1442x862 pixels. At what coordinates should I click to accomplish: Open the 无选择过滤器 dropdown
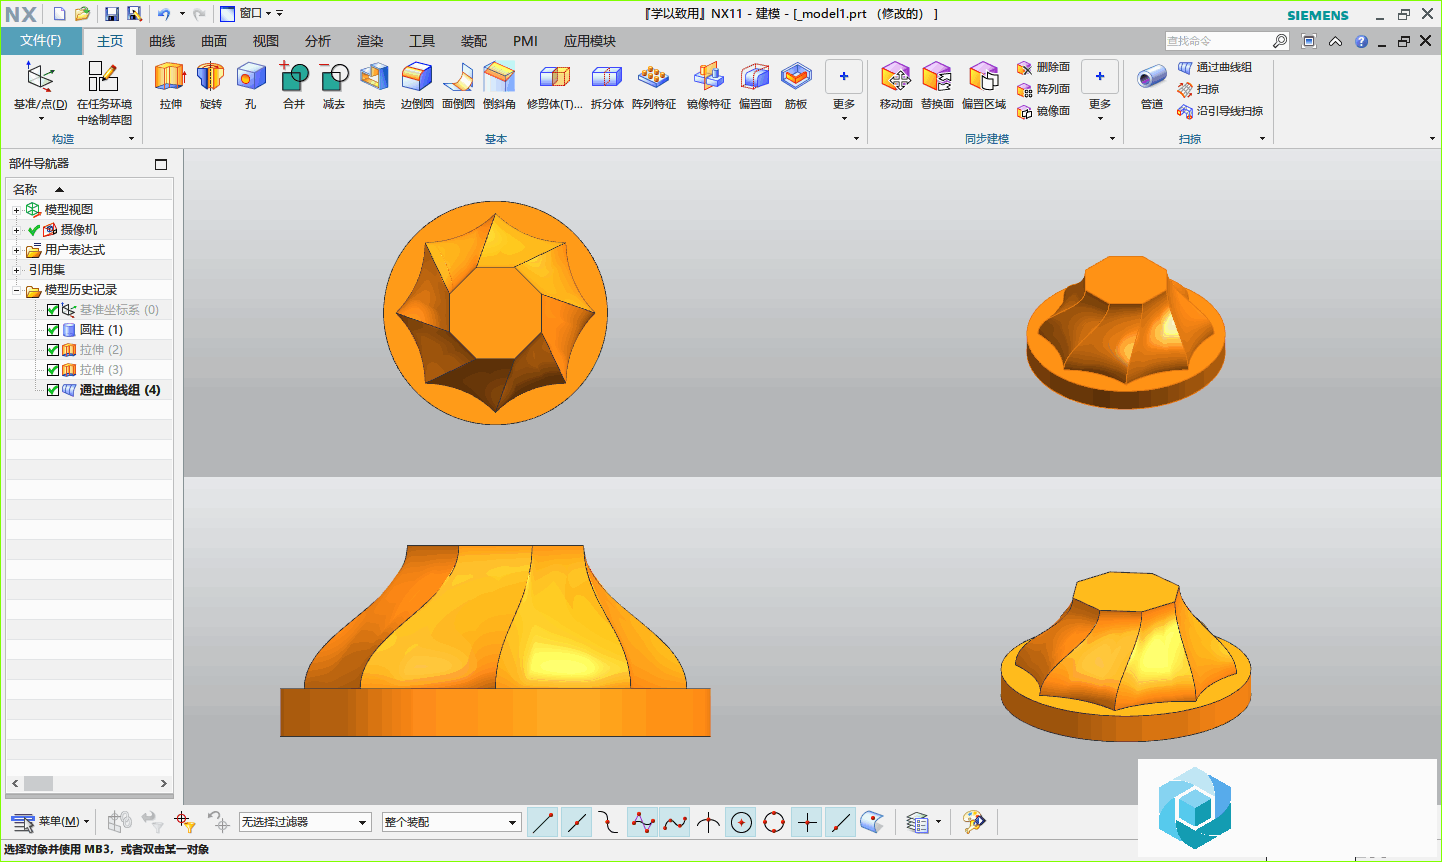click(305, 822)
